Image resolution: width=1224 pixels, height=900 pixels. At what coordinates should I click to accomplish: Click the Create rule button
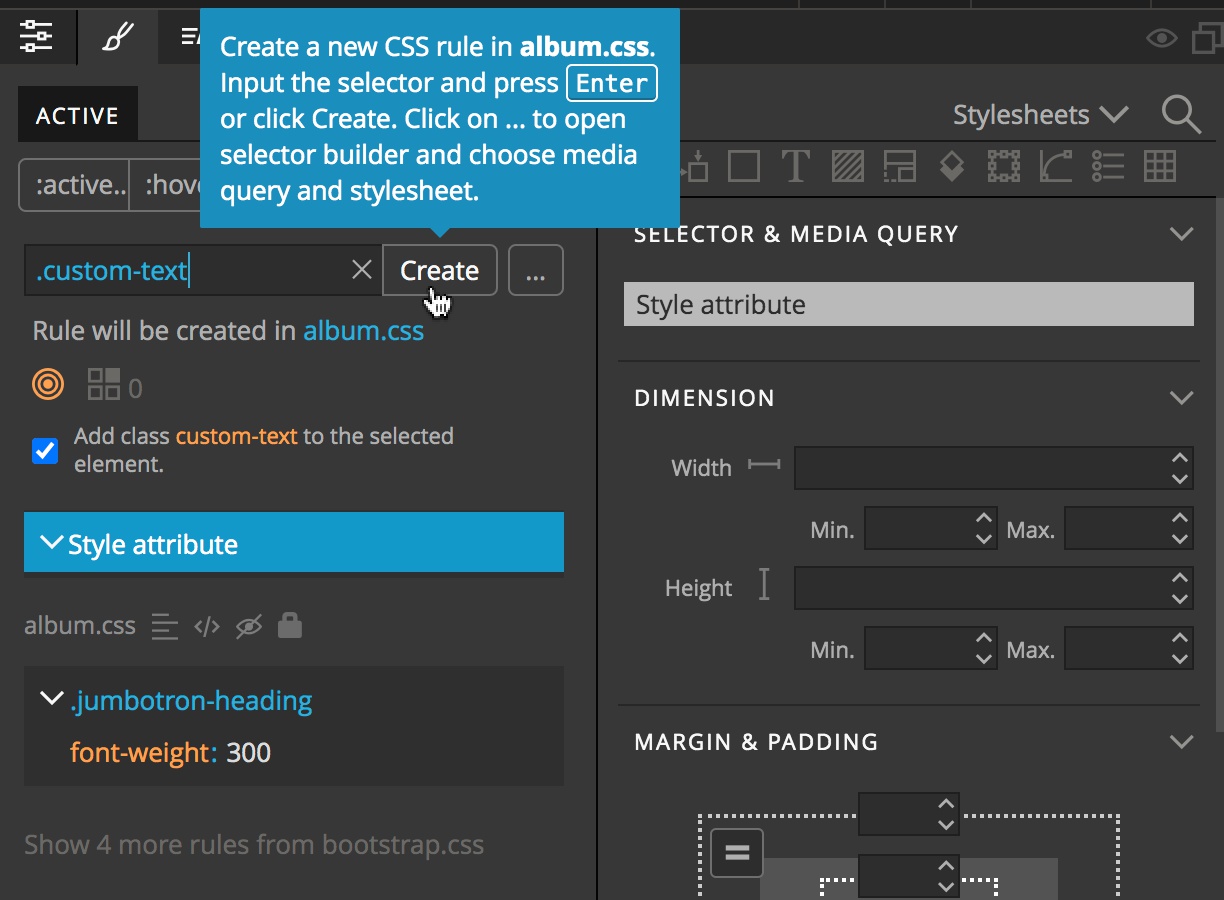pyautogui.click(x=439, y=270)
